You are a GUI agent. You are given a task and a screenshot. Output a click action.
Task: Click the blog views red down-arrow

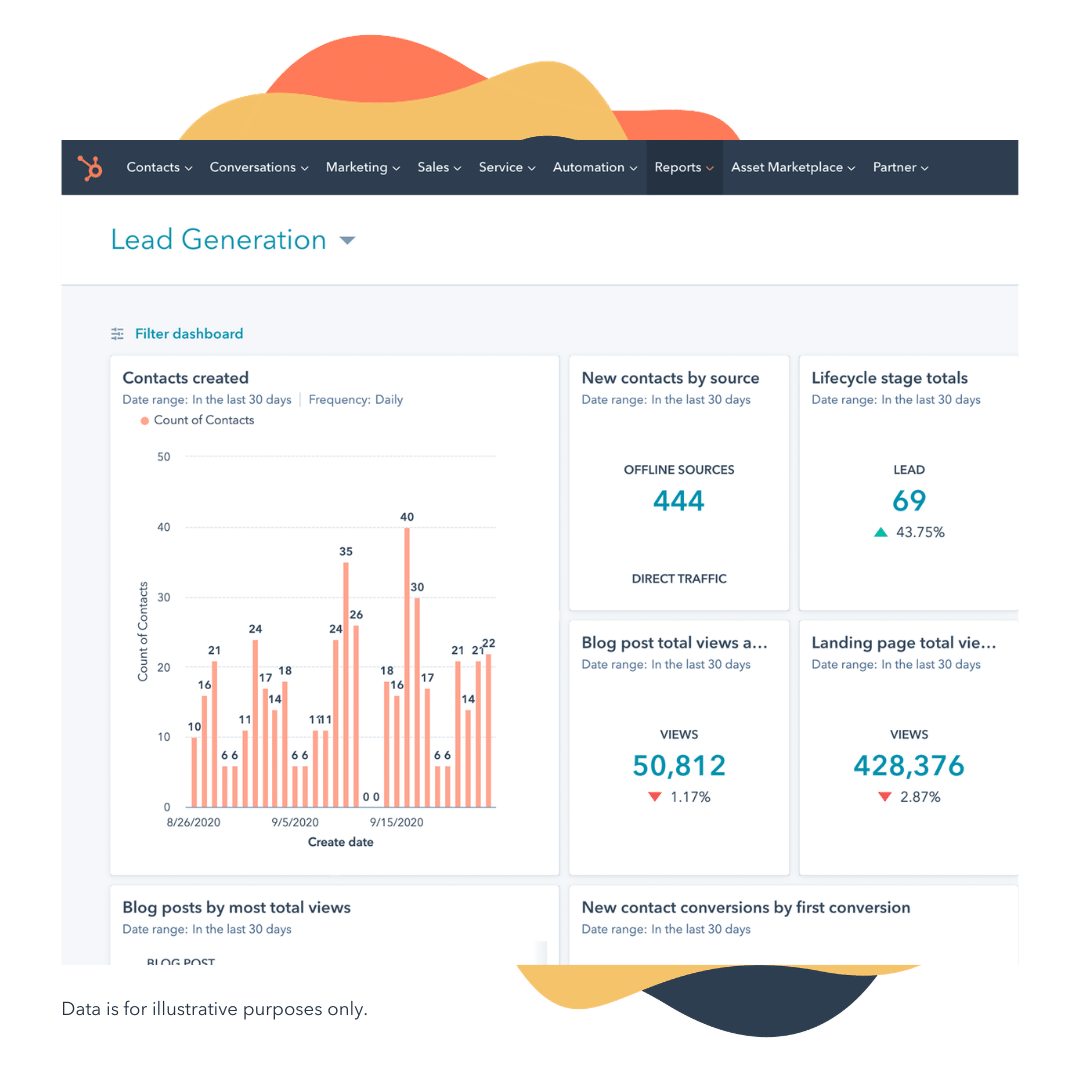pos(655,797)
